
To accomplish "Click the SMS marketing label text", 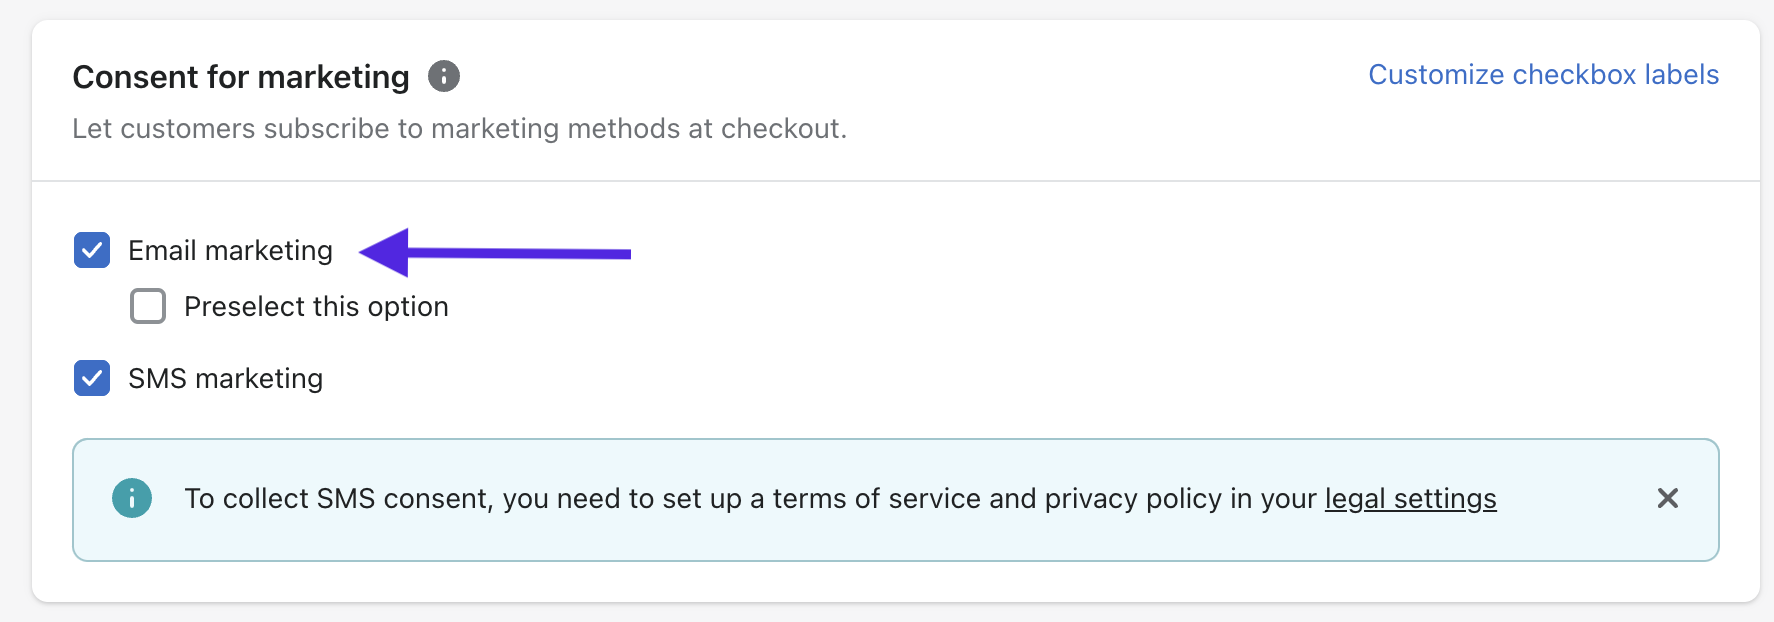I will [226, 378].
